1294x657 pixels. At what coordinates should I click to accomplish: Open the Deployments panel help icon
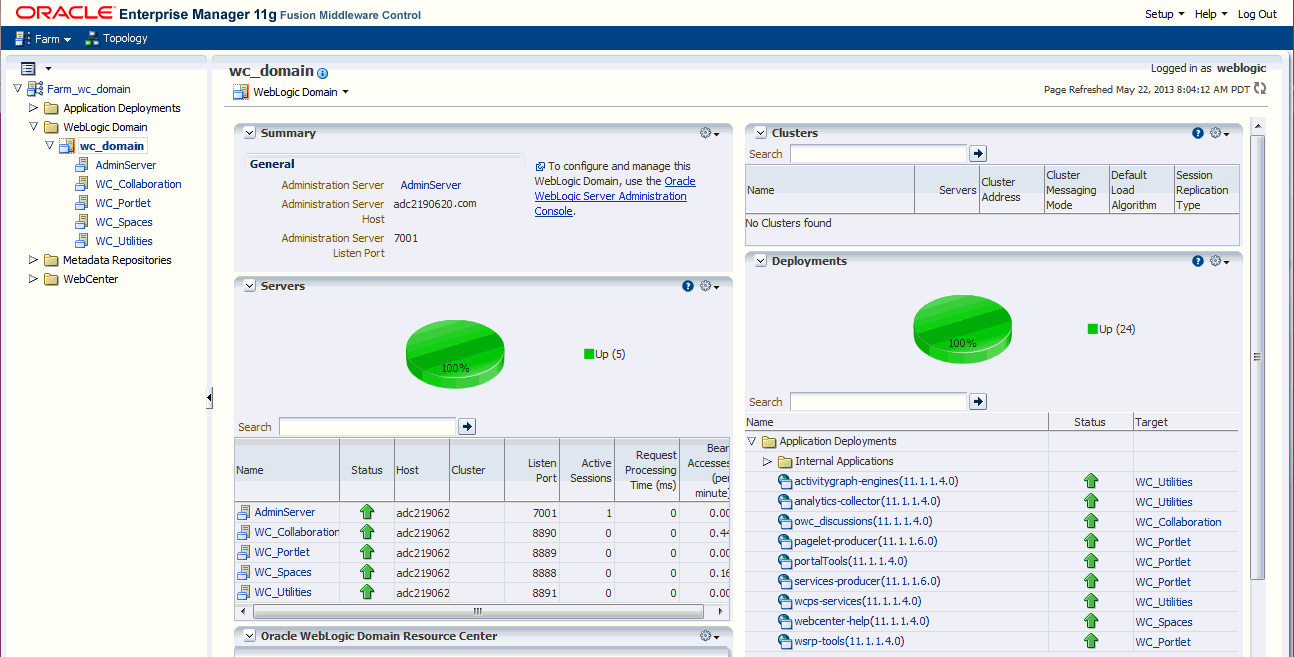point(1198,261)
